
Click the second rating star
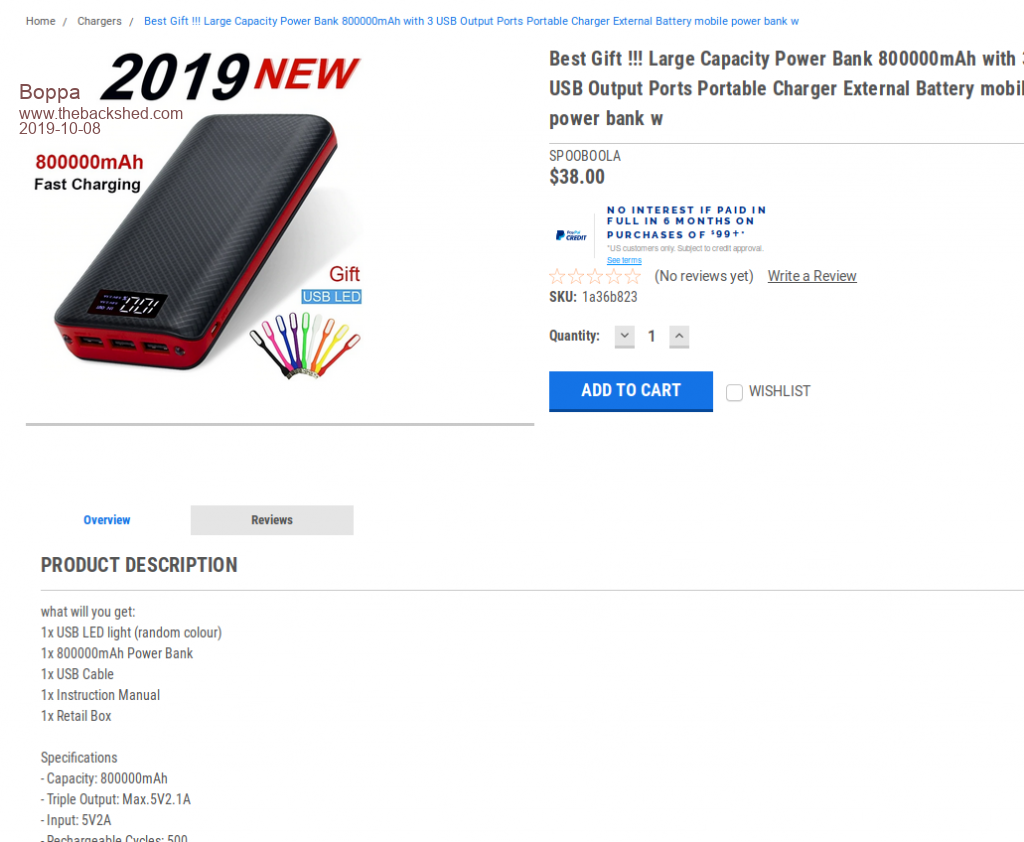(x=576, y=276)
